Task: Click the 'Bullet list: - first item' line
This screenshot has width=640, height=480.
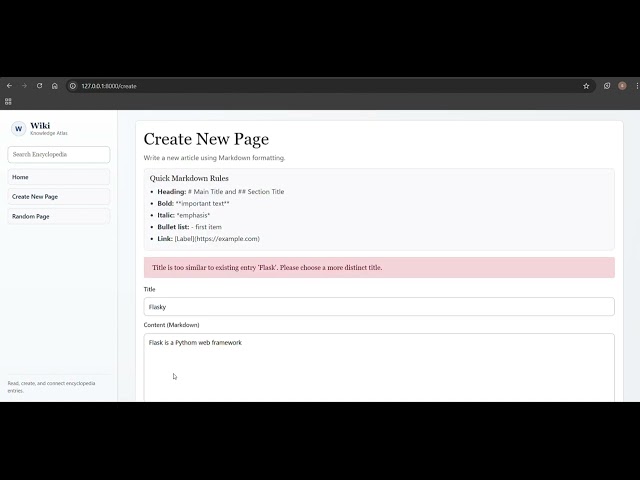Action: click(x=189, y=227)
